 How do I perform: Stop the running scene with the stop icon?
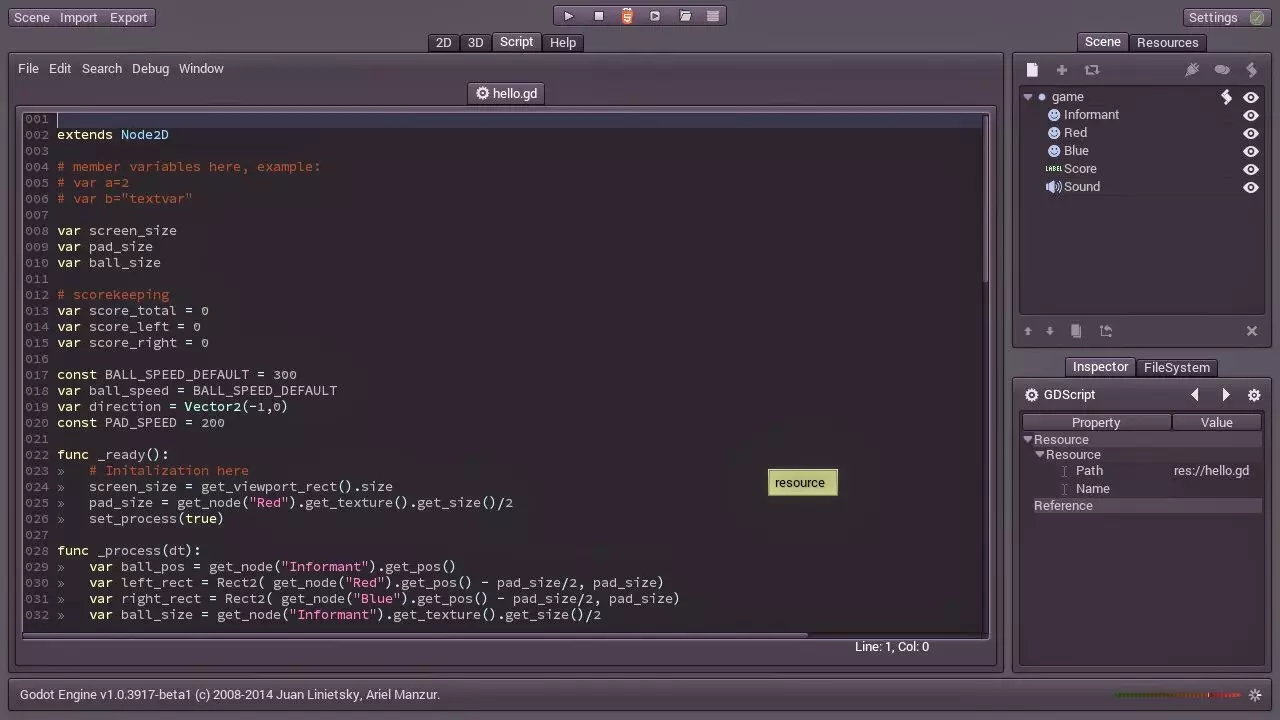598,16
